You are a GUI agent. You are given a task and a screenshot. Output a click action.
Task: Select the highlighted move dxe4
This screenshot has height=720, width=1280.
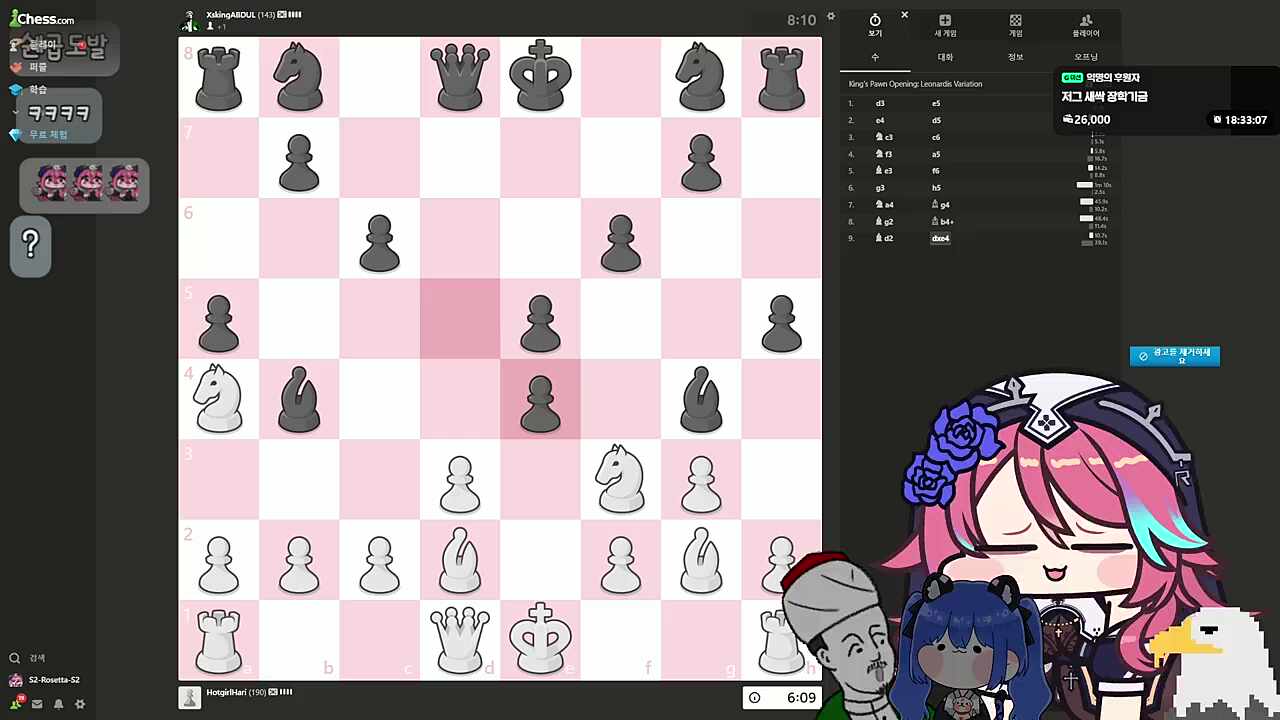click(940, 238)
